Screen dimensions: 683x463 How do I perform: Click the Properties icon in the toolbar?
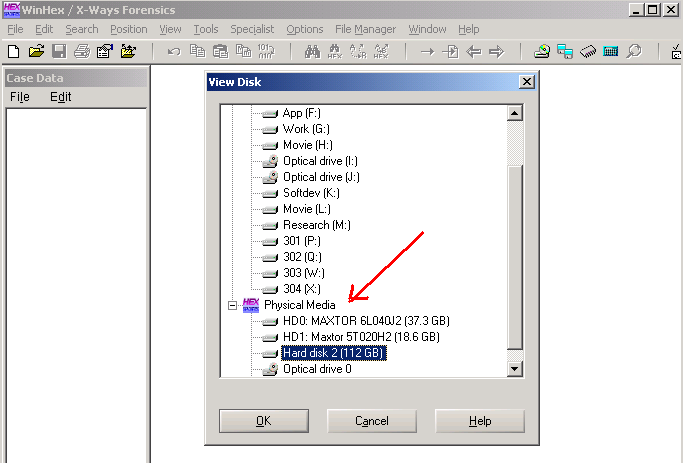[x=104, y=51]
